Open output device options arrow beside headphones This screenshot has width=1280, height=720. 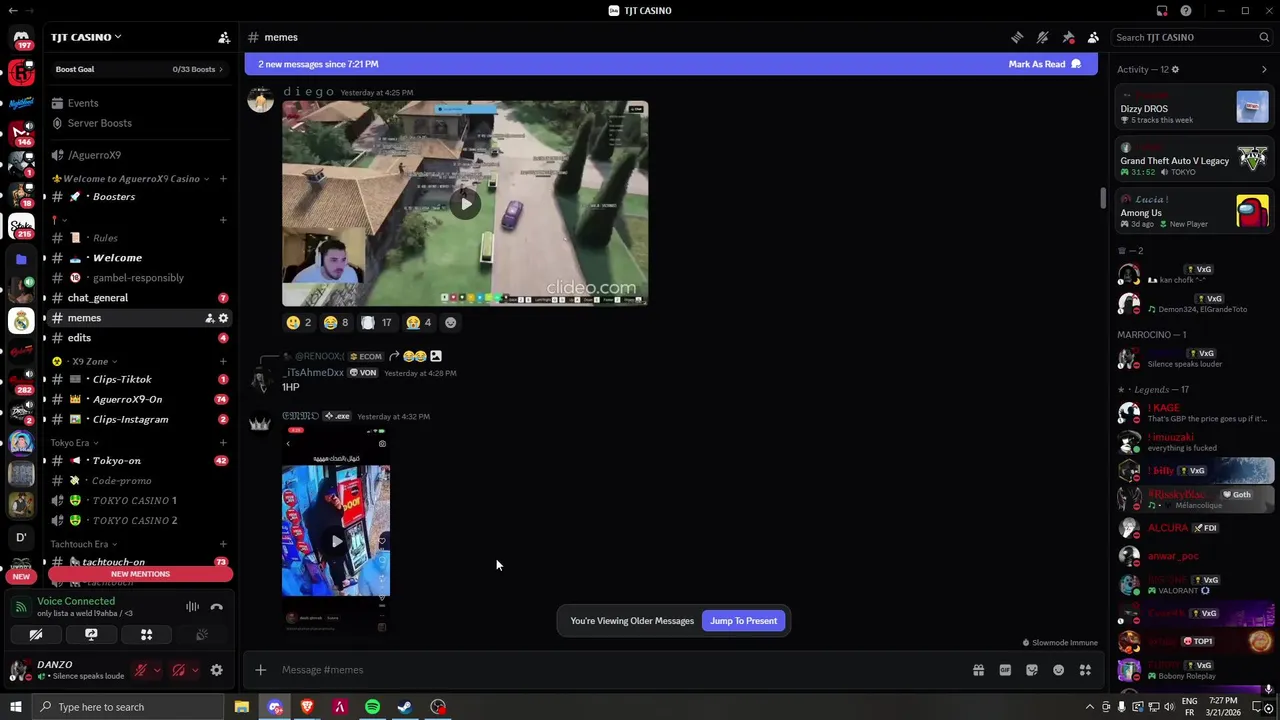point(195,670)
